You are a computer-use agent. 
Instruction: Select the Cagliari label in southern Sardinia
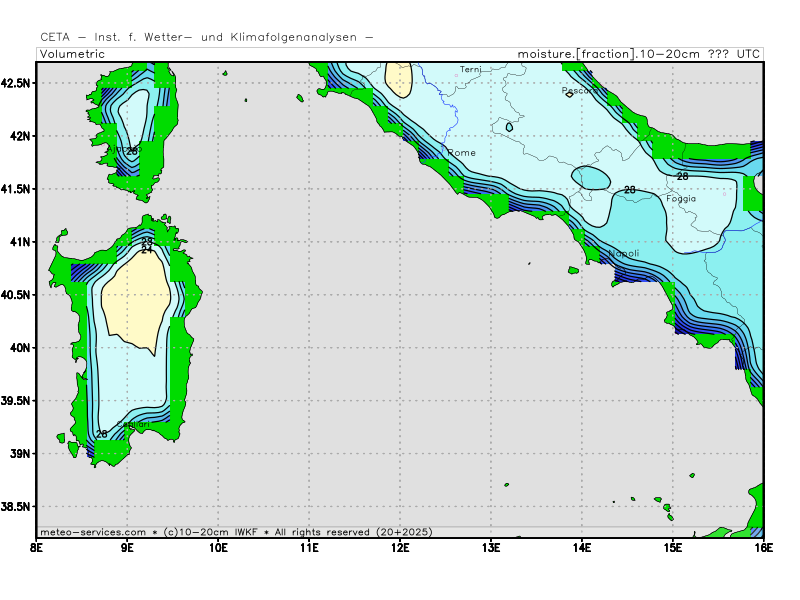click(134, 425)
